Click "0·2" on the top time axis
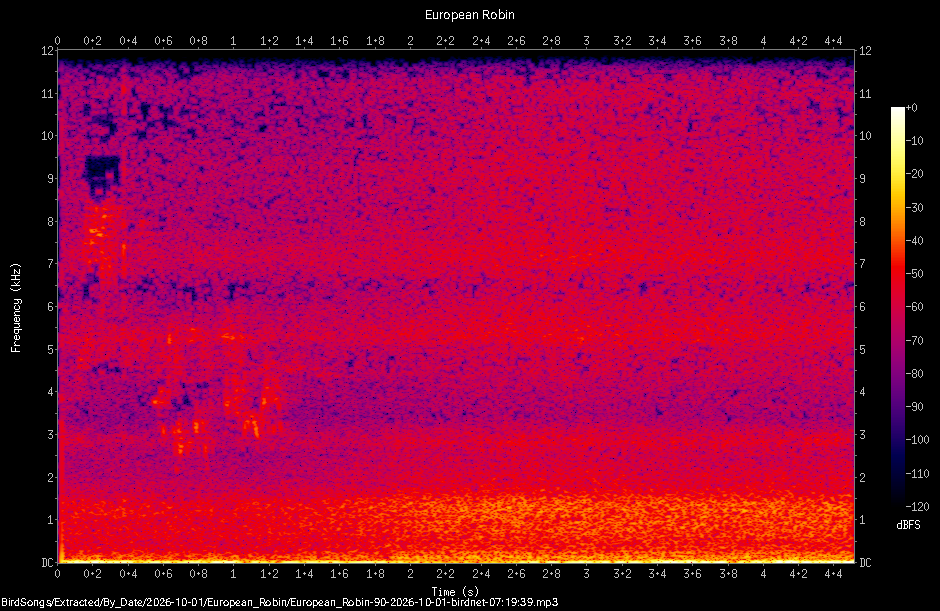The width and height of the screenshot is (940, 611). tap(93, 41)
